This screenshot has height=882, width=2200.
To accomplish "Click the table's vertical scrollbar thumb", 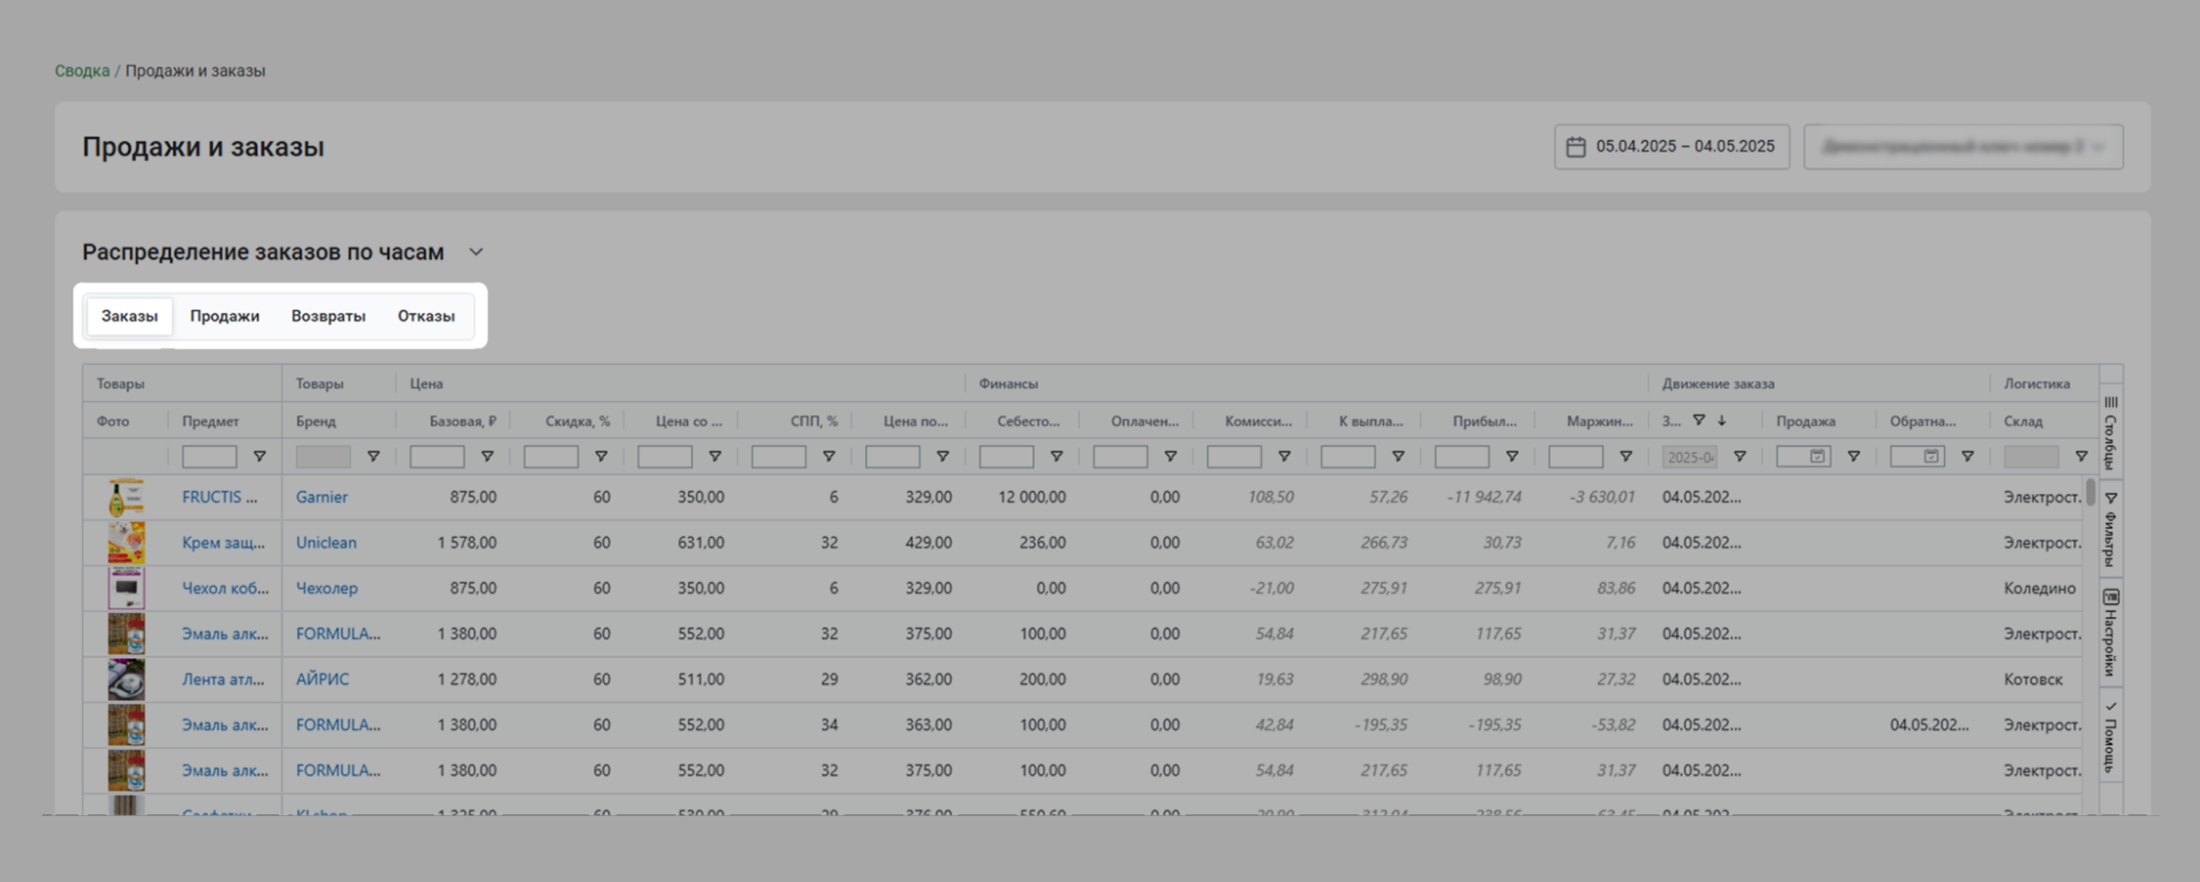I will pyautogui.click(x=2090, y=492).
